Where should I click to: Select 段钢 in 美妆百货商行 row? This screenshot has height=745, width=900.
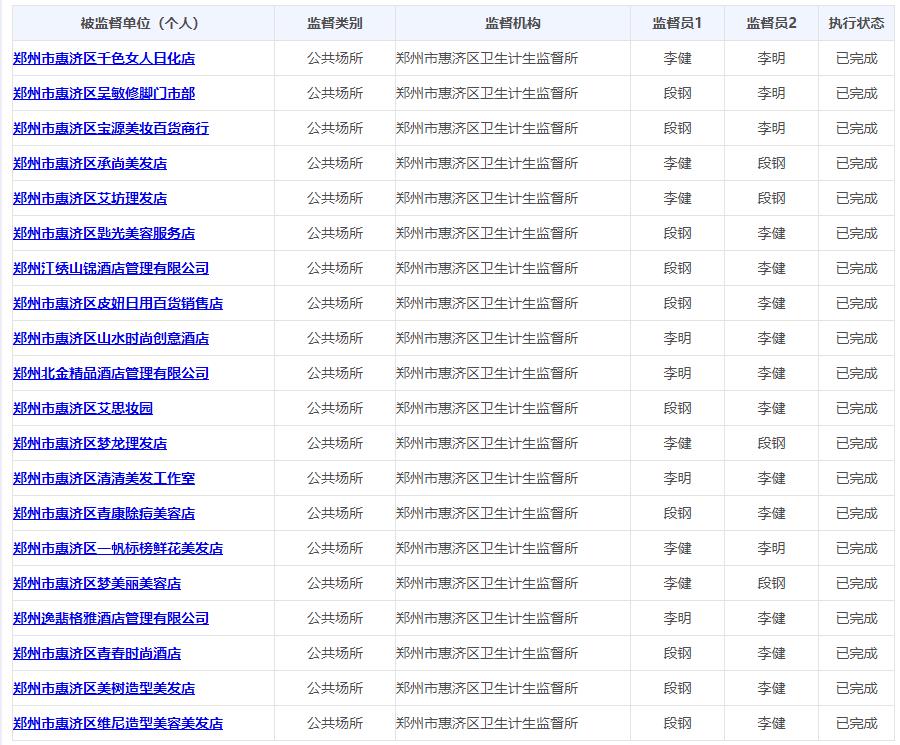pos(677,128)
